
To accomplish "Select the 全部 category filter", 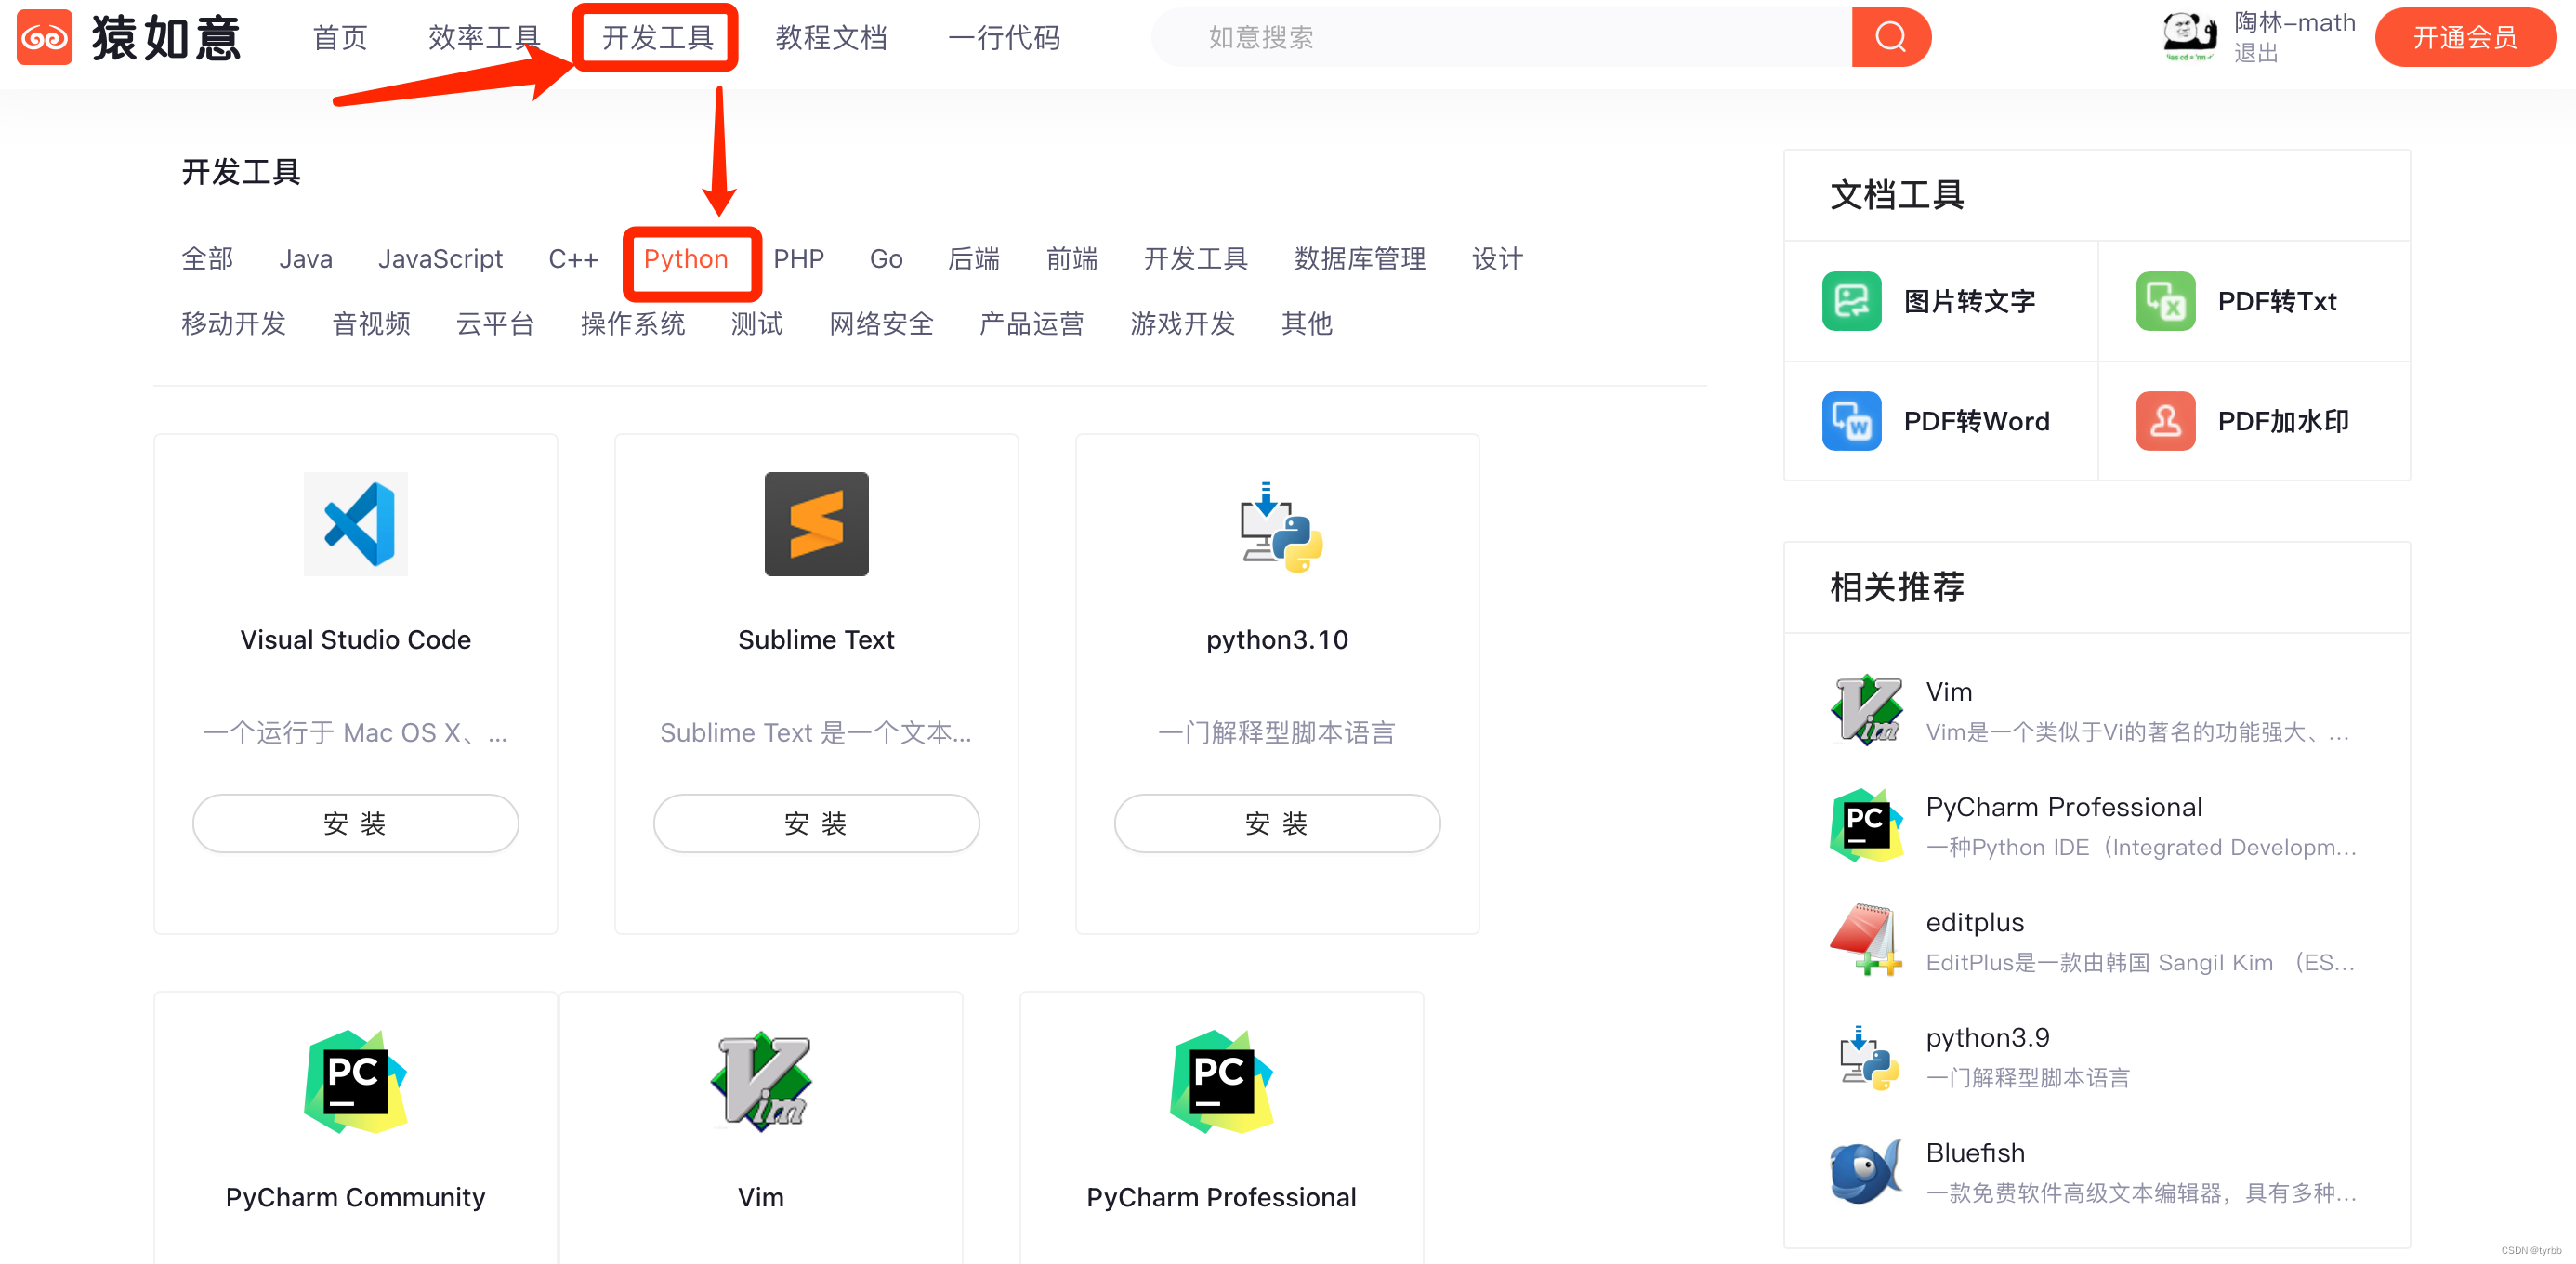I will (207, 259).
